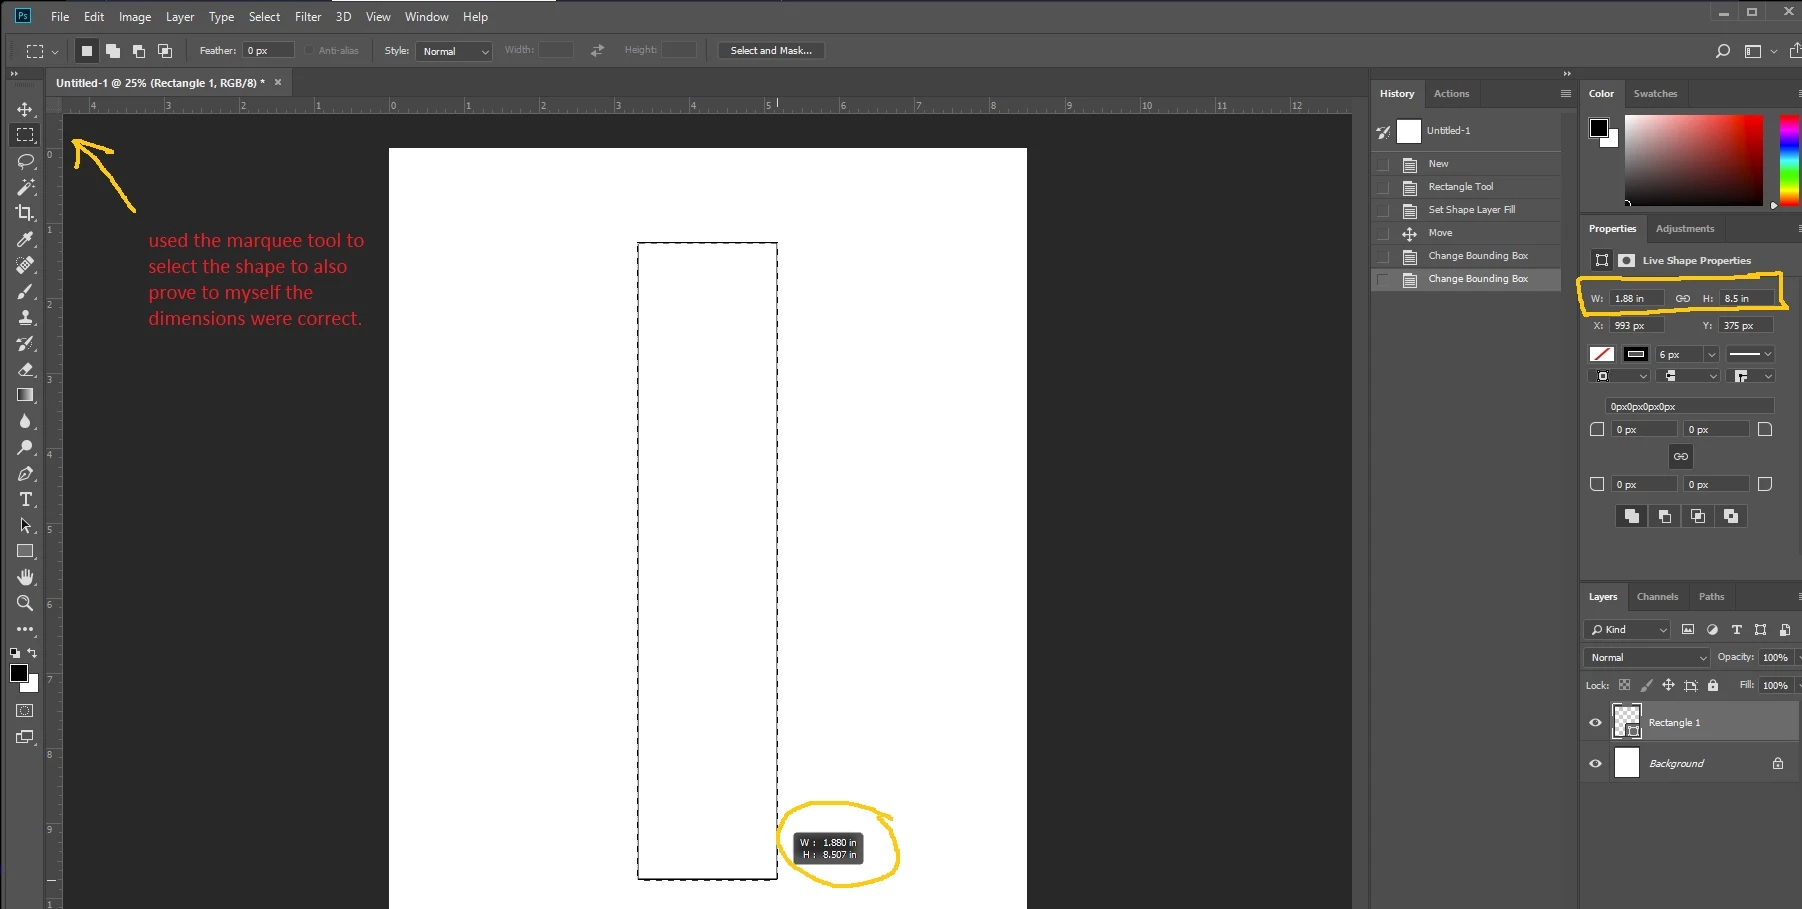Select the Blur tool

tap(25, 421)
